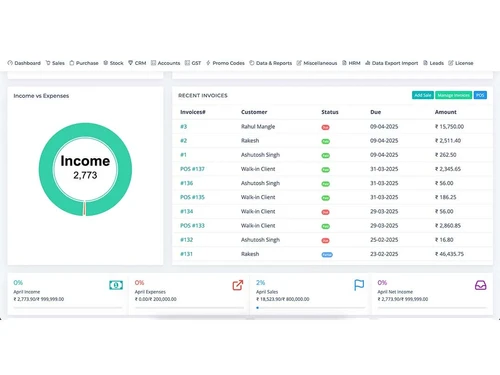Click the April Expenses external-link icon
This screenshot has height=375, width=500.
pyautogui.click(x=238, y=285)
